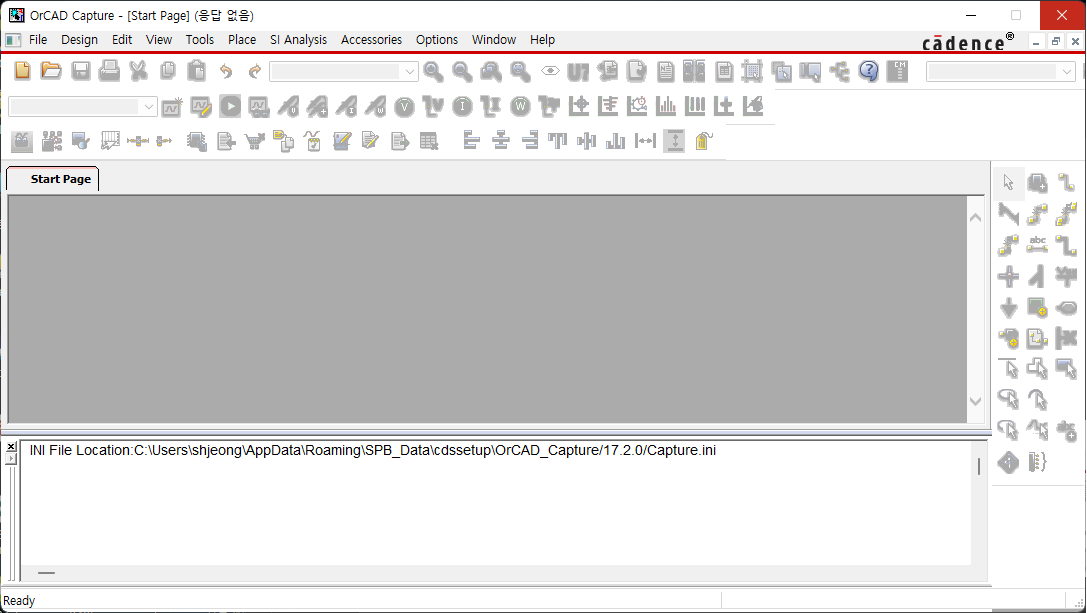The height and width of the screenshot is (613, 1087).
Task: Click Start Page scrollbar up arrow
Action: pos(975,218)
